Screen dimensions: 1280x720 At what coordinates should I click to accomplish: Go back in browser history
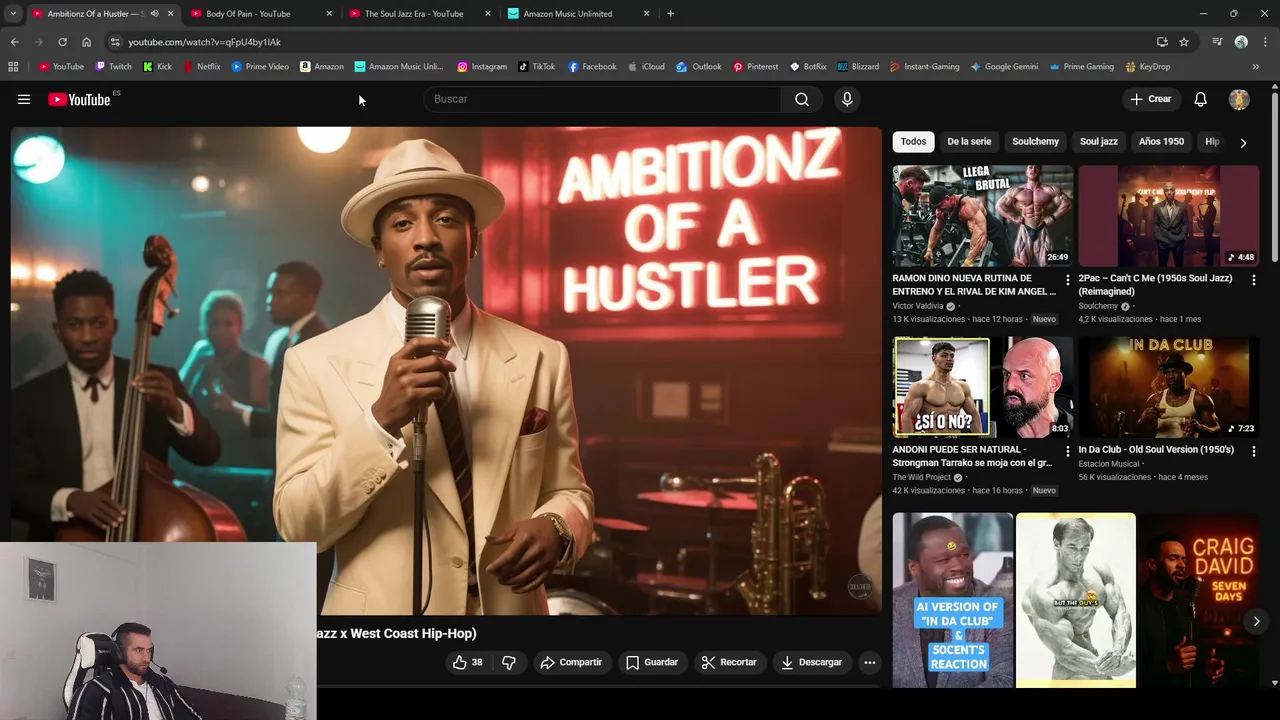14,42
